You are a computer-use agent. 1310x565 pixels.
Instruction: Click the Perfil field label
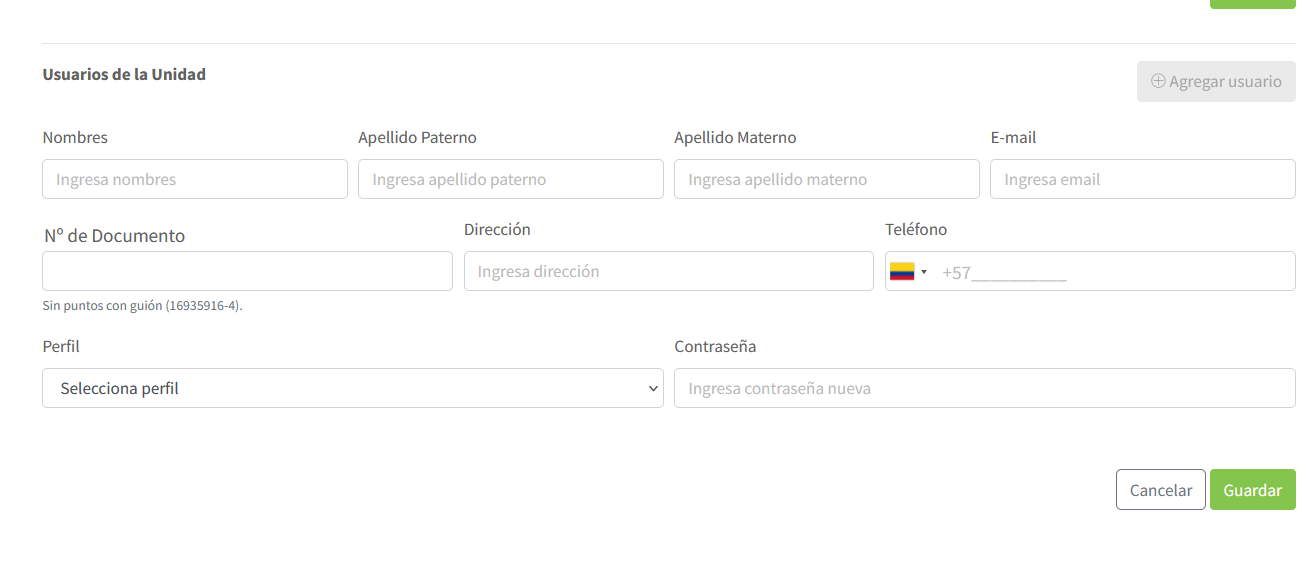61,346
